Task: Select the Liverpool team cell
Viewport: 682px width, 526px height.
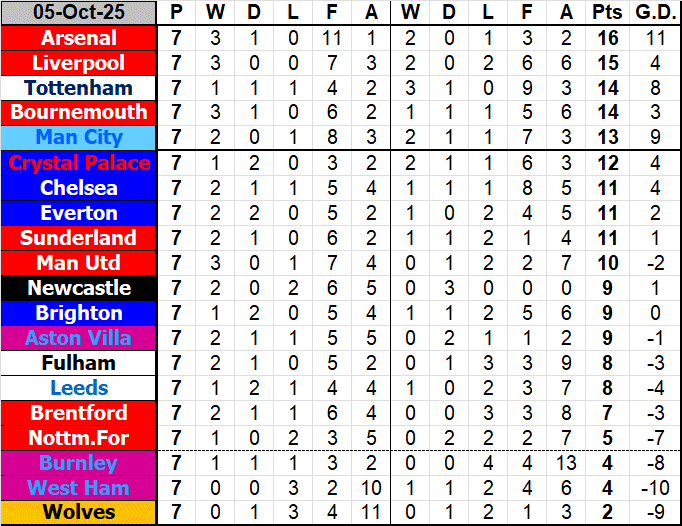Action: (79, 63)
